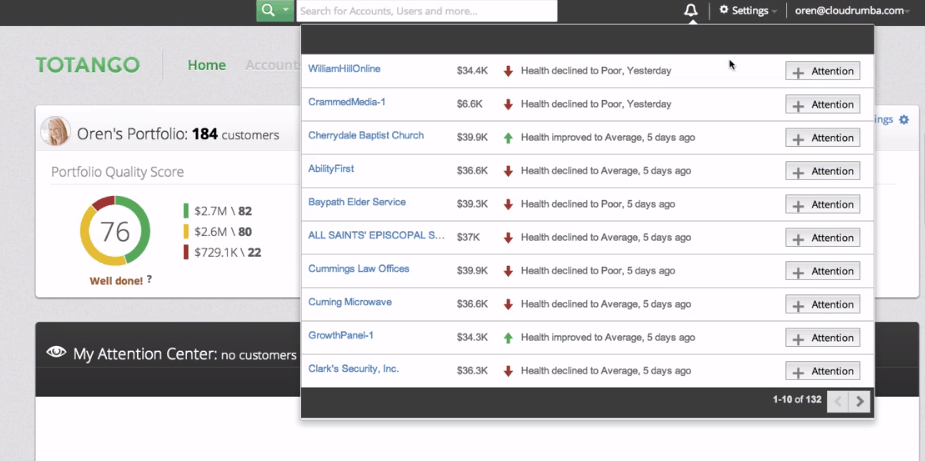This screenshot has height=461, width=925.
Task: Click the red down arrow for CrammedMedia-1
Action: point(508,104)
